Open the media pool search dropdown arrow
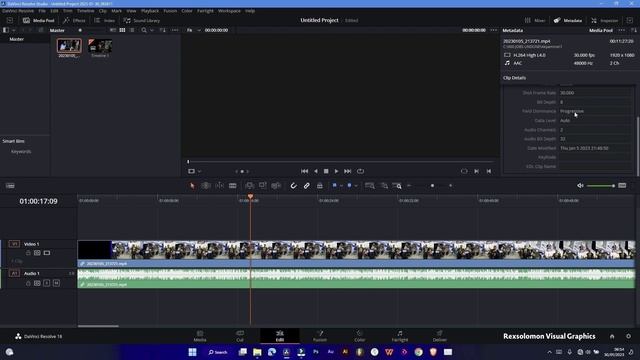 coord(152,30)
